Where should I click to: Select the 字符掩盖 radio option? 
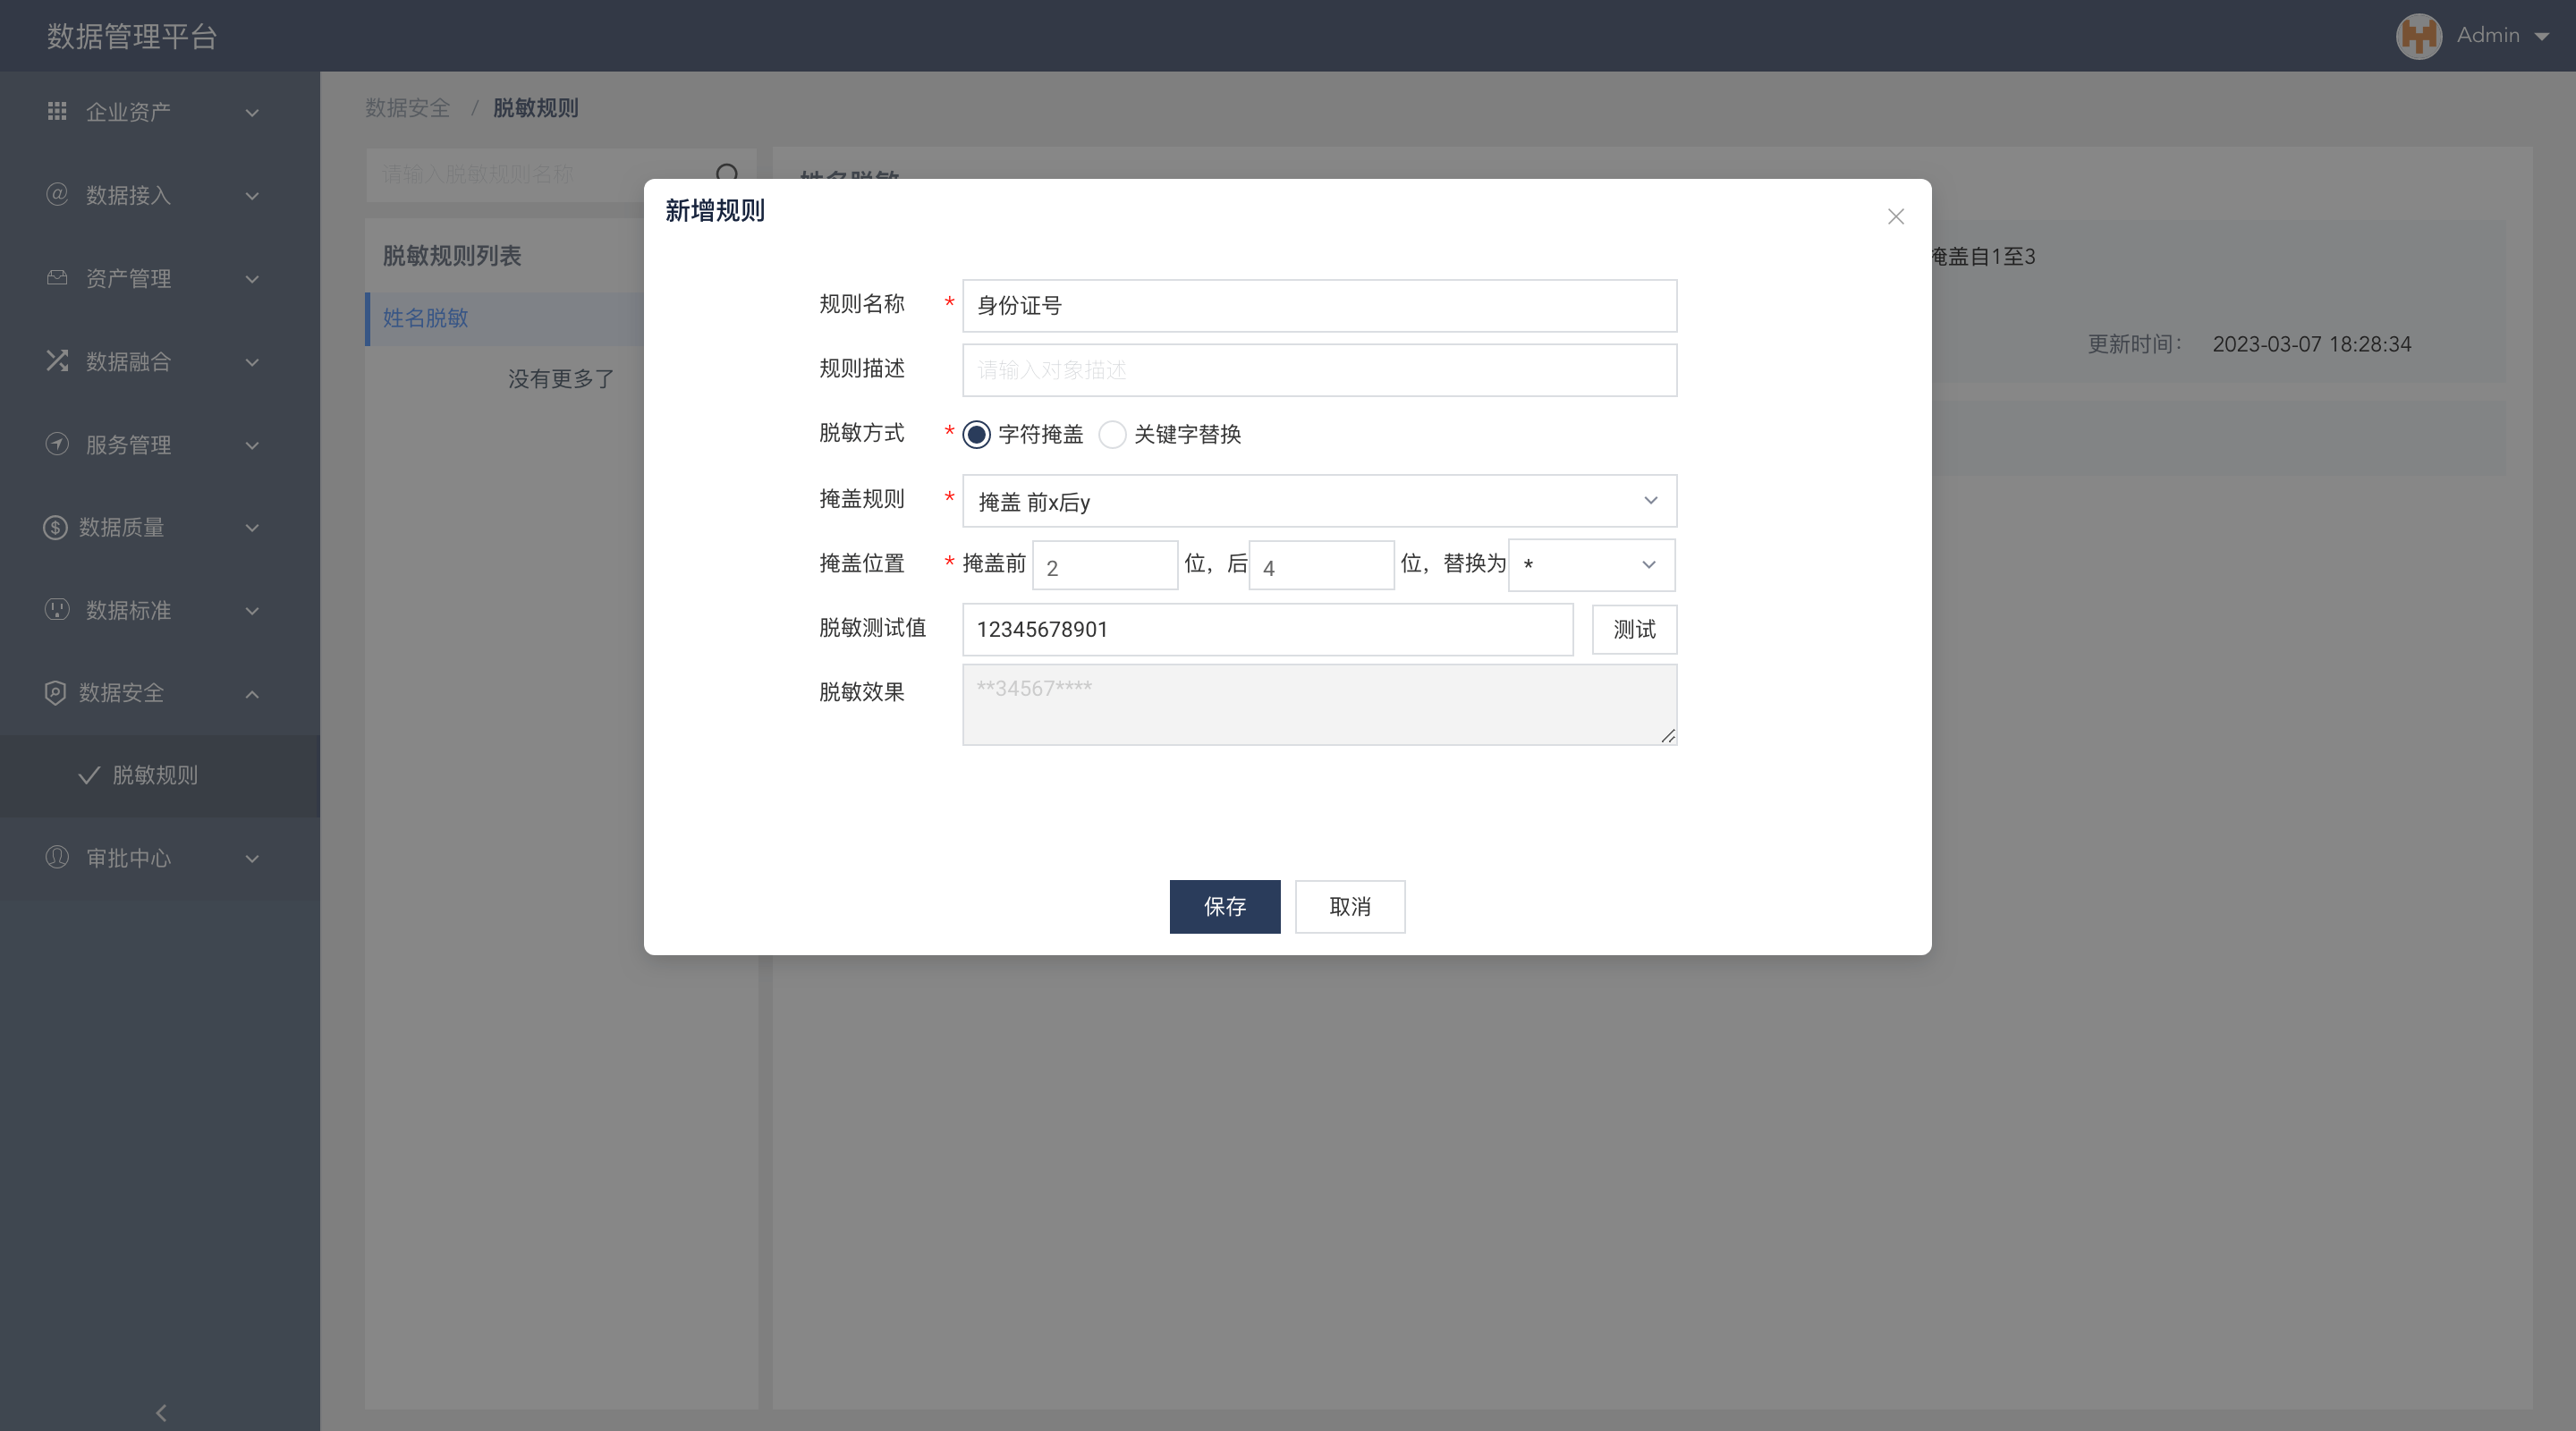coord(976,434)
